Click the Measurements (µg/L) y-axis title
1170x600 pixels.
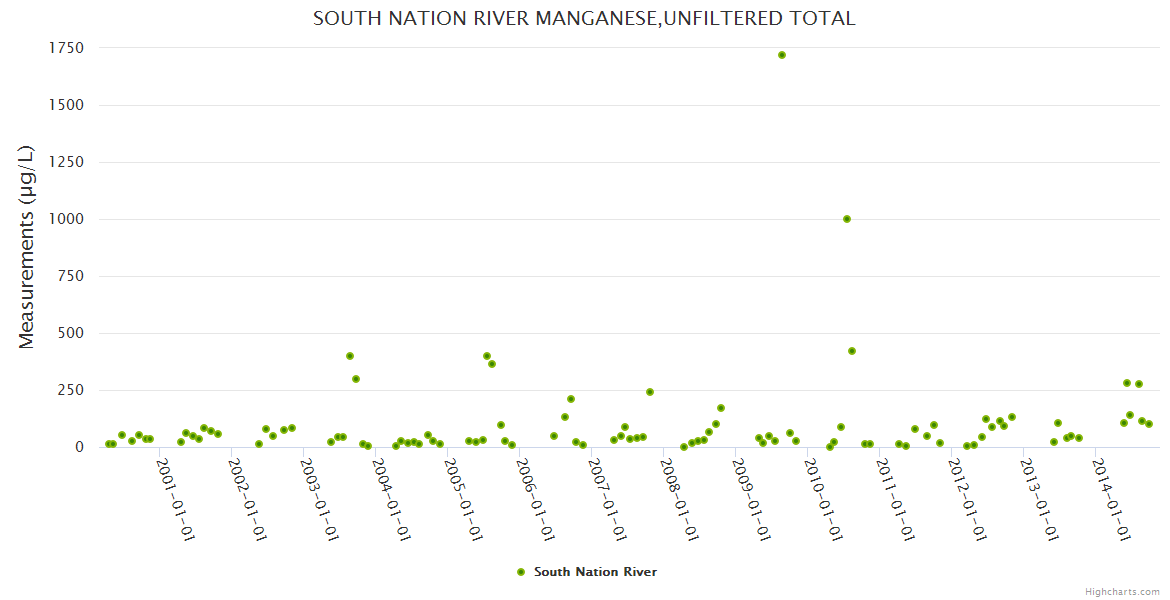point(27,247)
